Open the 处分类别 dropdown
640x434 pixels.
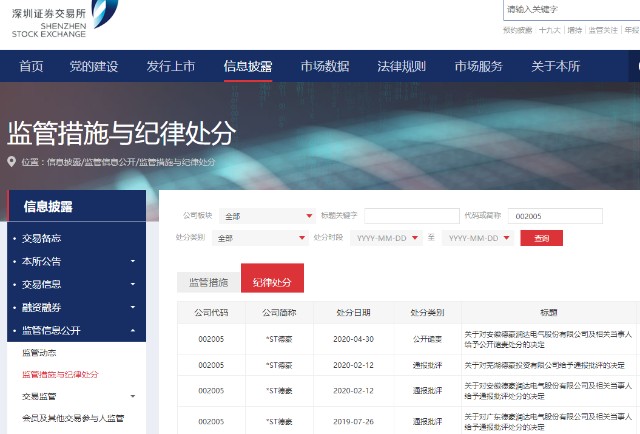260,238
